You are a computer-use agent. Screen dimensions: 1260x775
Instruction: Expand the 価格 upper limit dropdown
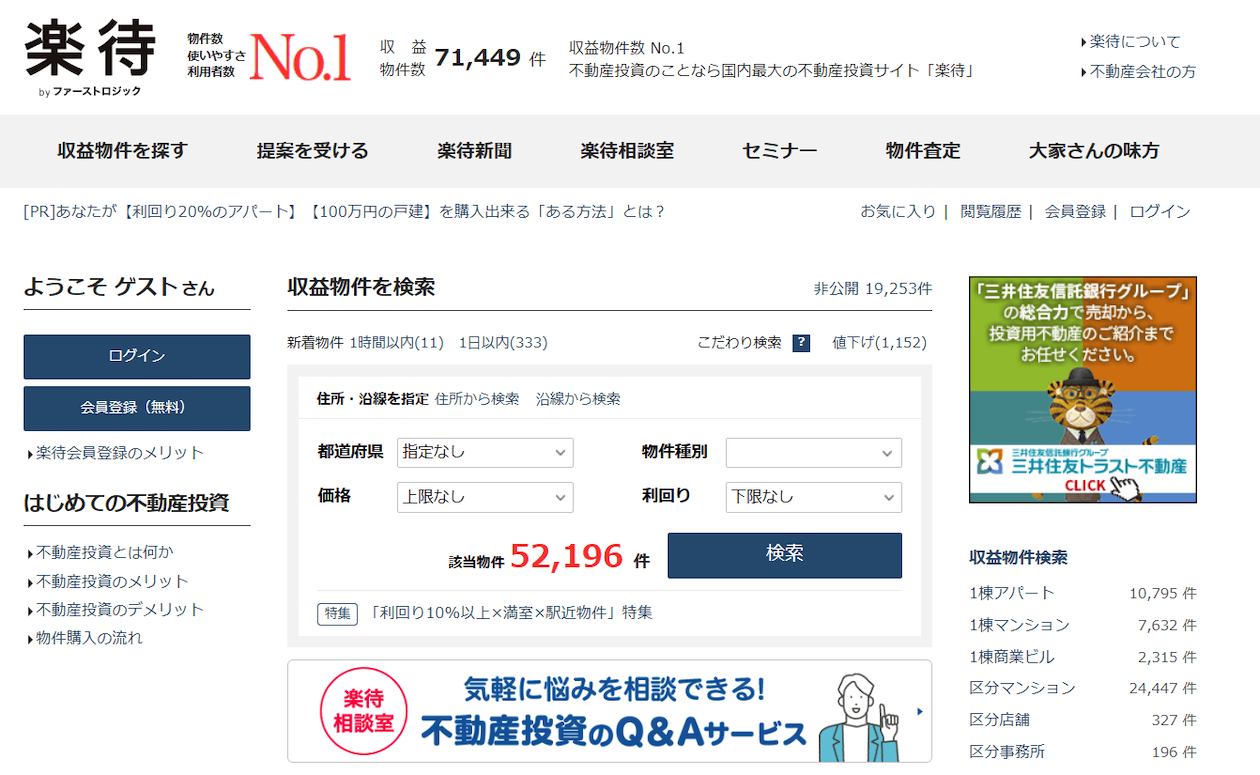pyautogui.click(x=485, y=497)
